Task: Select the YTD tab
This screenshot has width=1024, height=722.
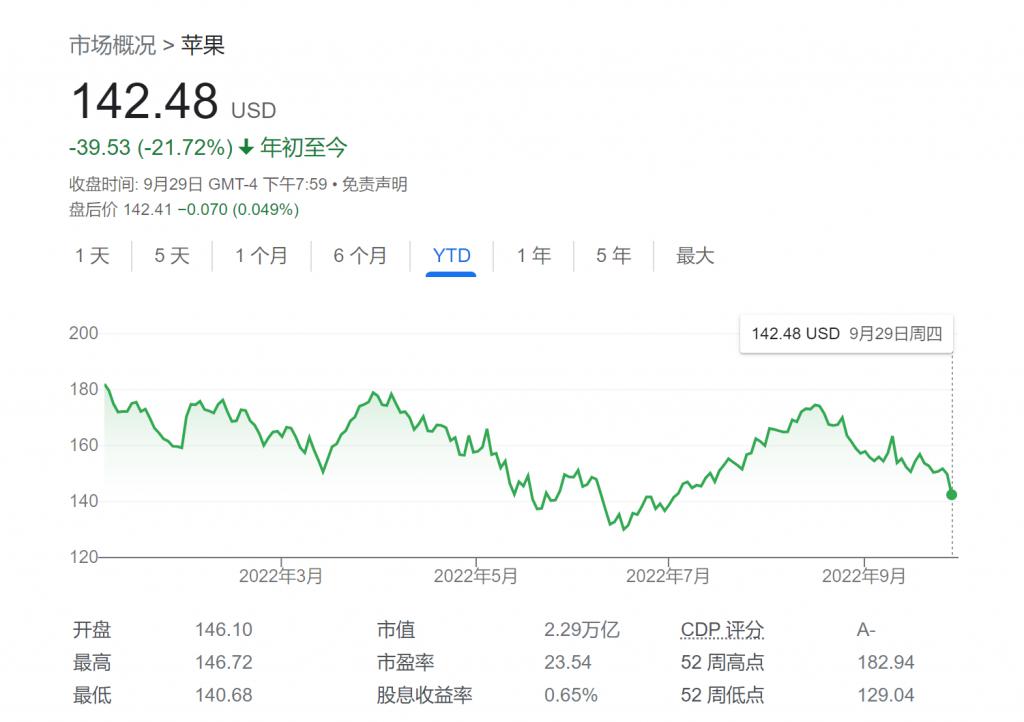Action: click(451, 256)
